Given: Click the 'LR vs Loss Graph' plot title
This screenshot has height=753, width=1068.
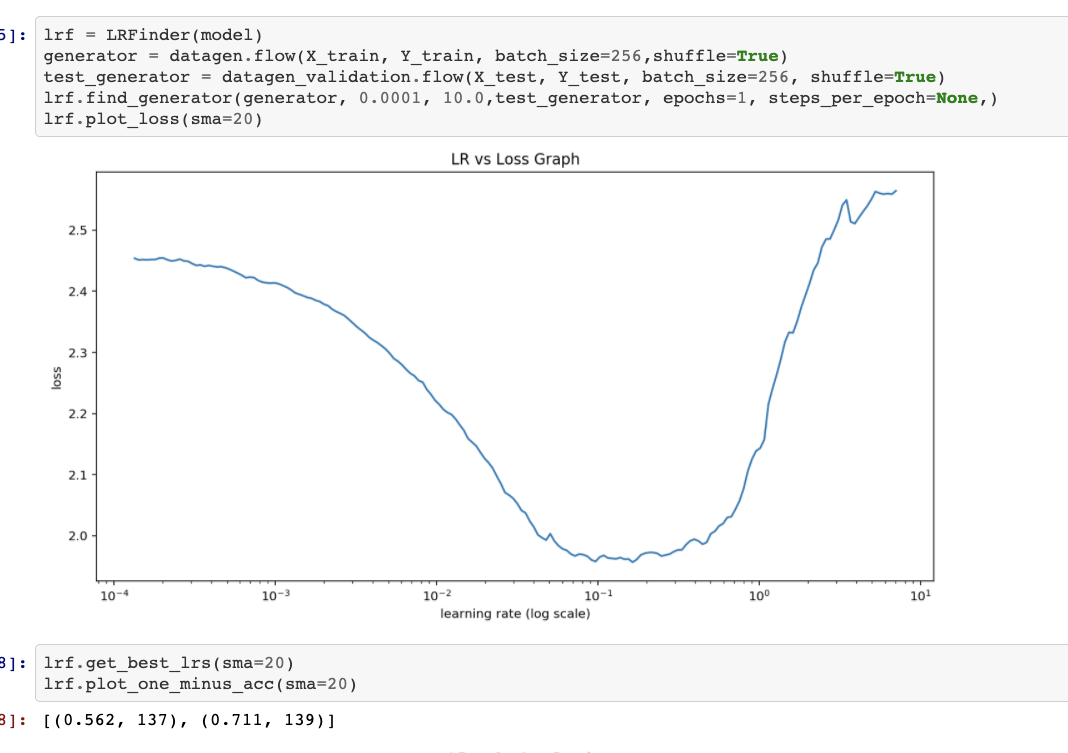Looking at the screenshot, I should click(515, 159).
